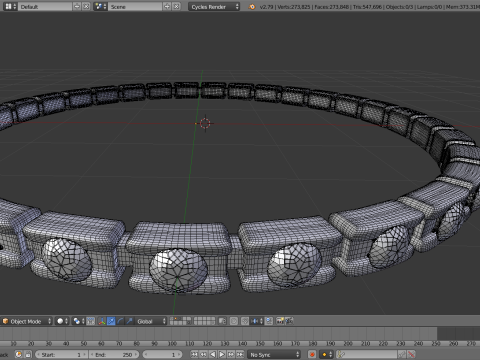The image size is (480, 360).
Task: Click the OpenGL render image icon
Action: [280, 321]
